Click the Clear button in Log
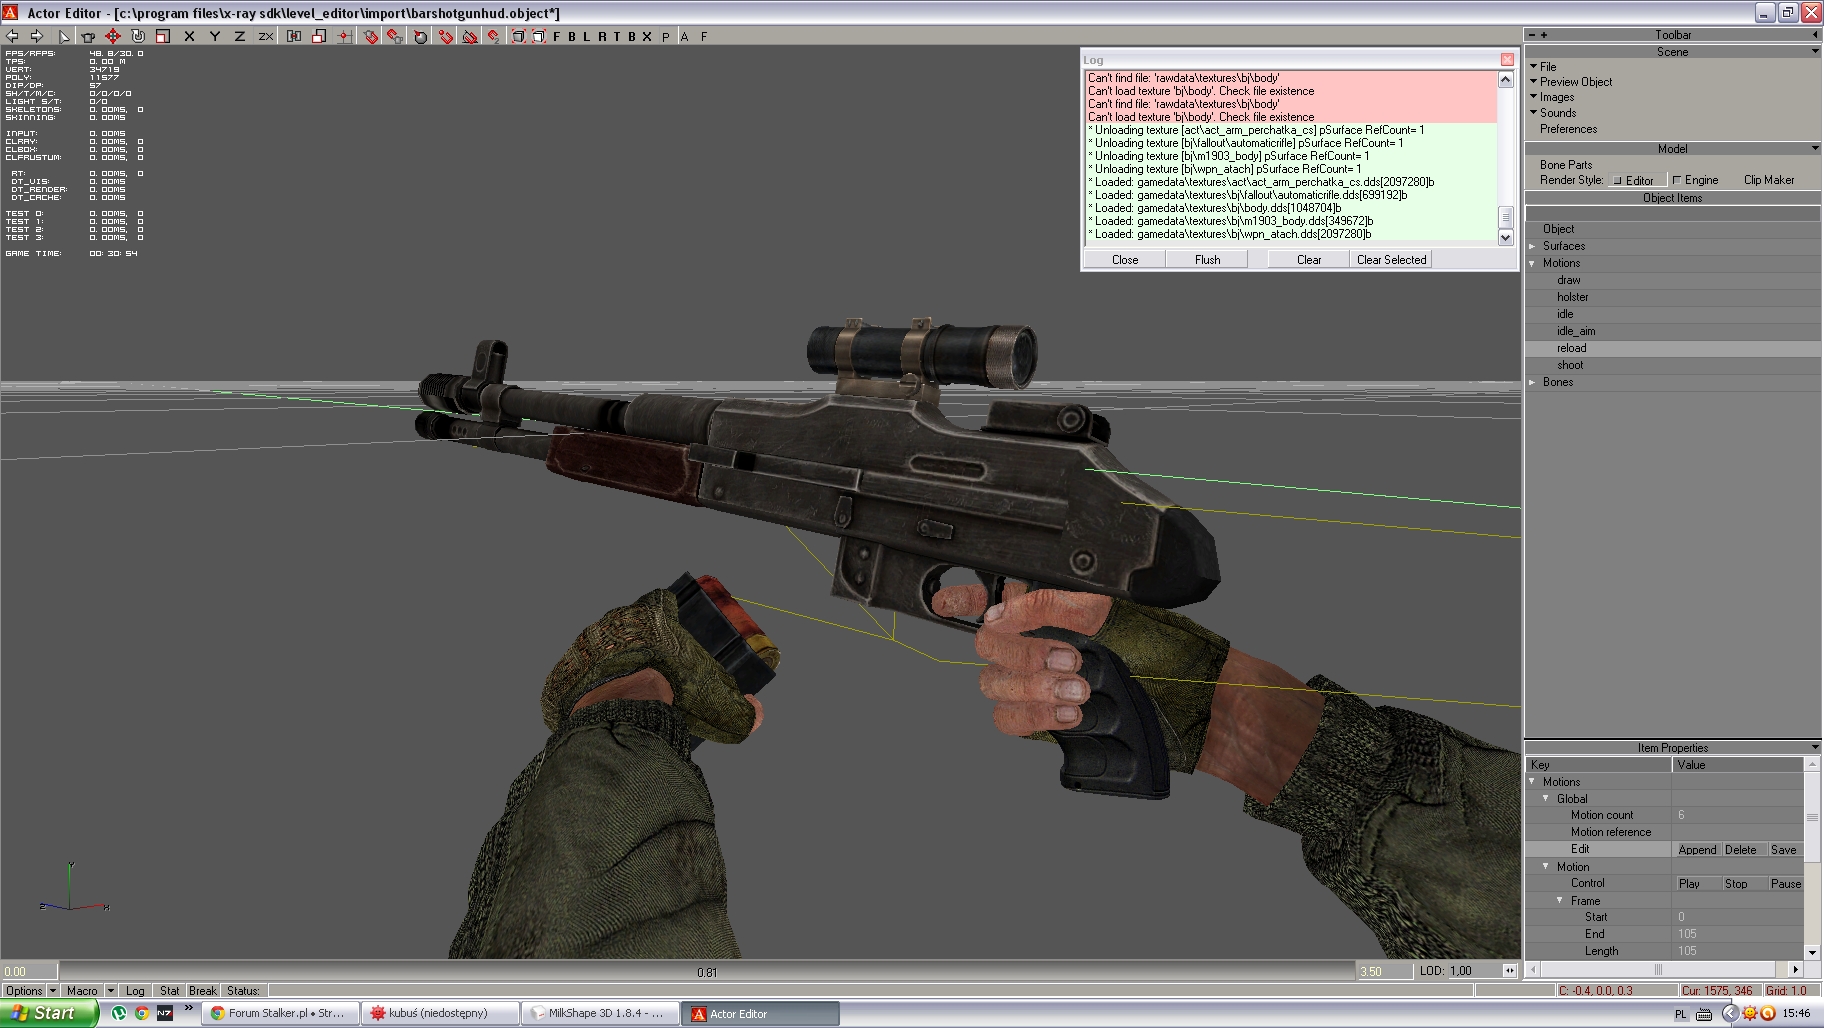 [1309, 259]
